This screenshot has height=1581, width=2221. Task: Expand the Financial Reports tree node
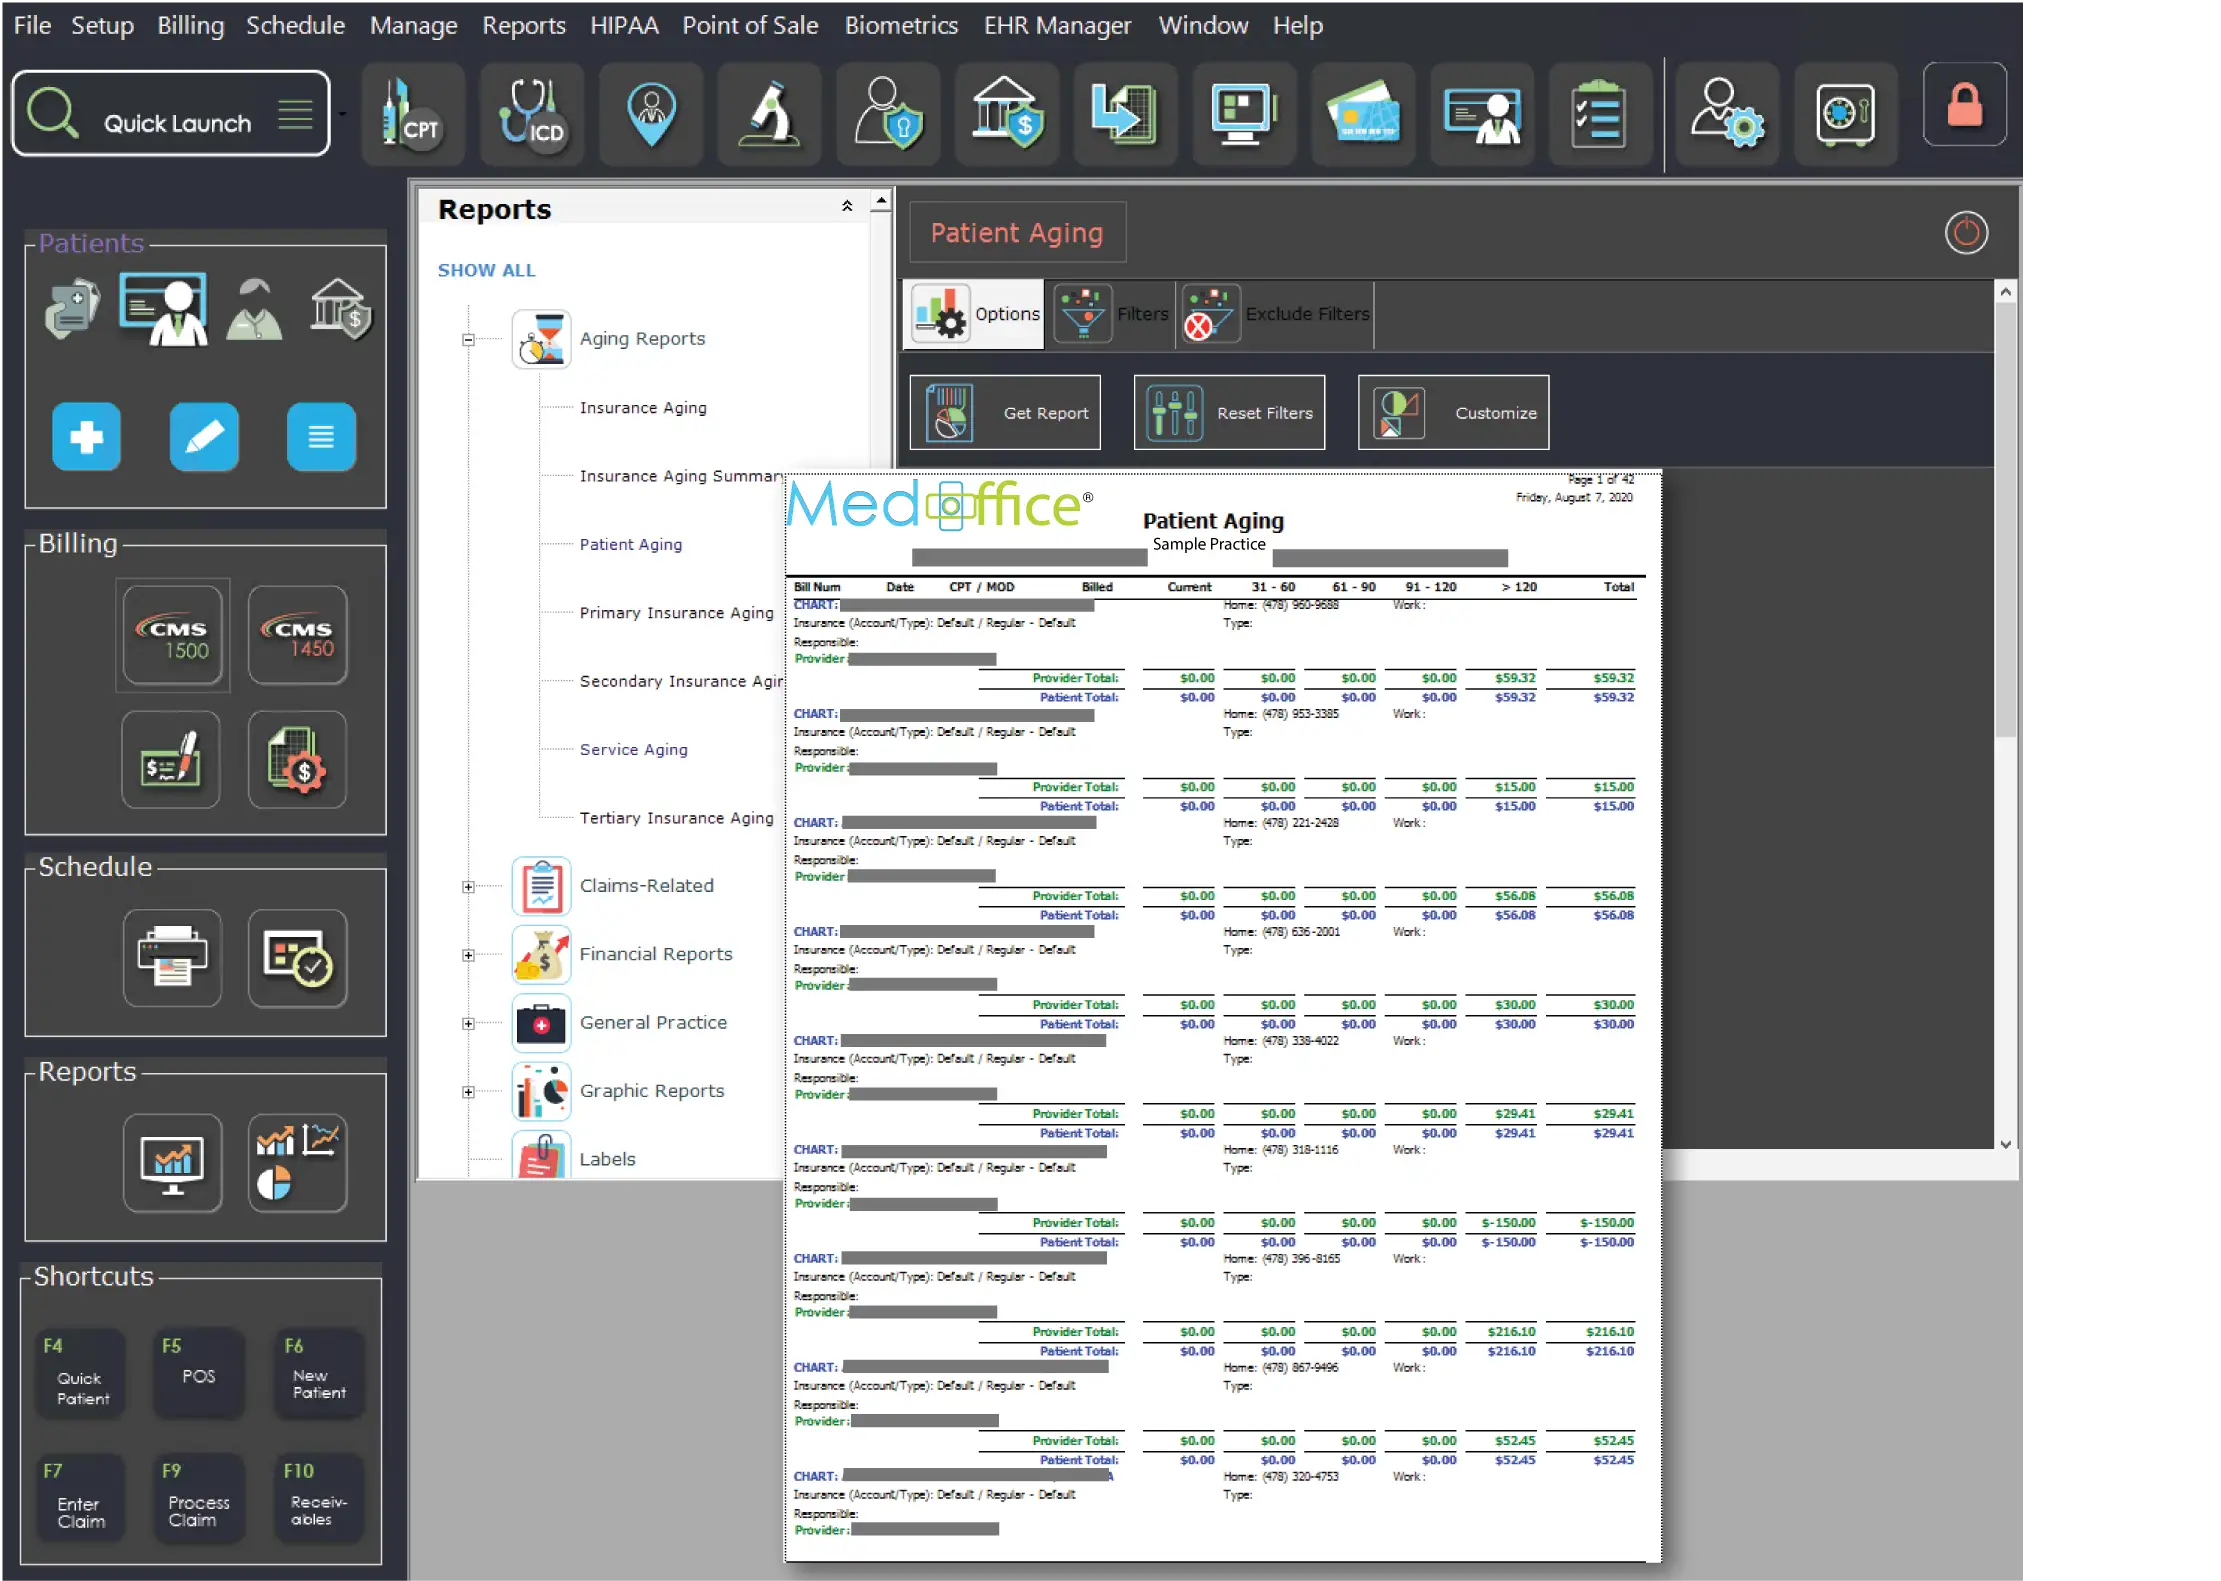(x=468, y=955)
